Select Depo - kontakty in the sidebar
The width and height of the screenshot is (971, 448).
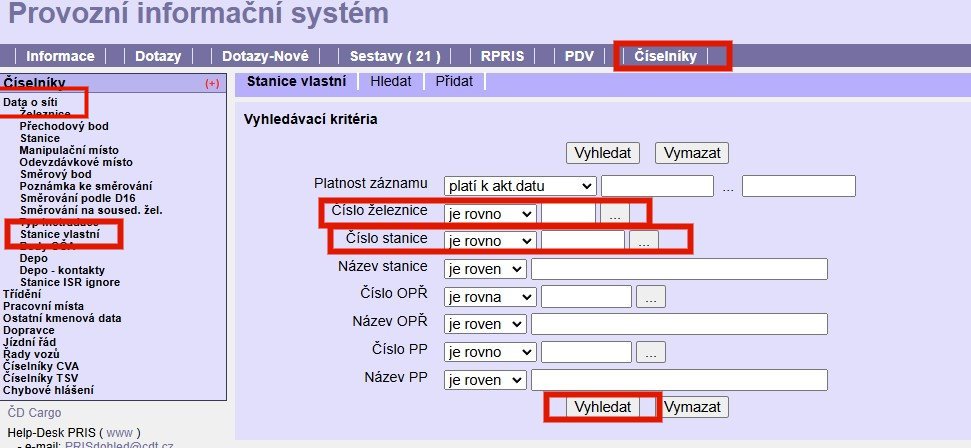click(62, 270)
